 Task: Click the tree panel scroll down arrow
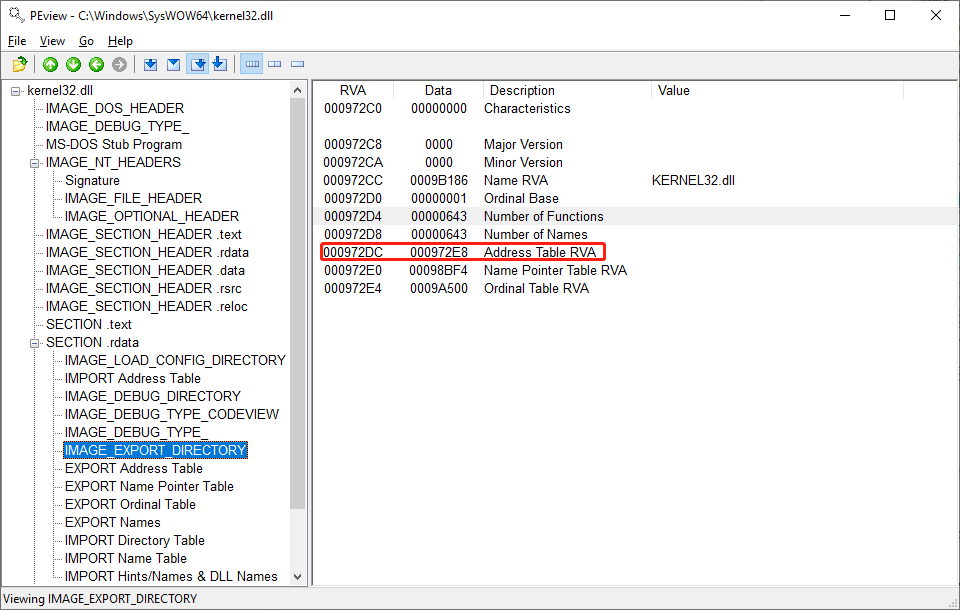[x=298, y=576]
